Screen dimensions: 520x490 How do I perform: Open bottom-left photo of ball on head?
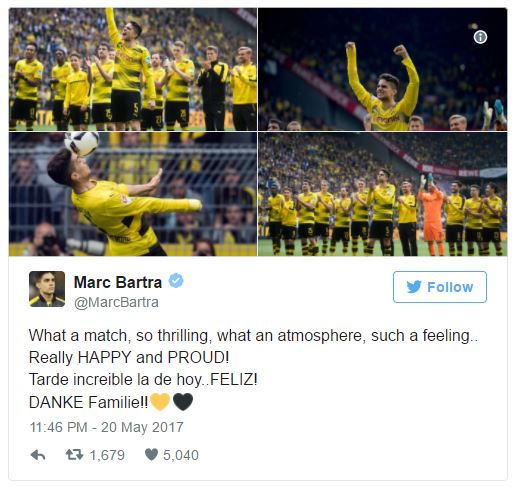[x=133, y=194]
